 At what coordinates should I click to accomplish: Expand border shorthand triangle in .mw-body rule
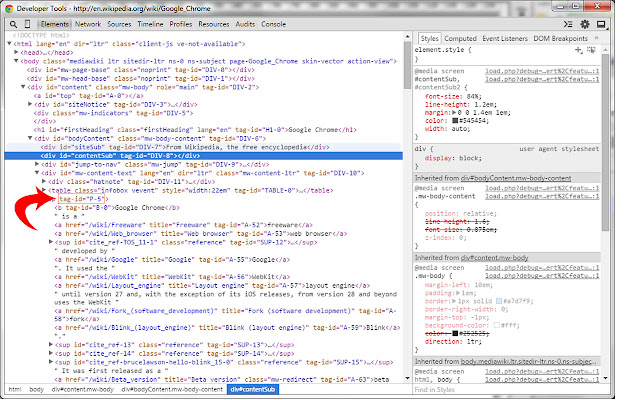pyautogui.click(x=454, y=301)
